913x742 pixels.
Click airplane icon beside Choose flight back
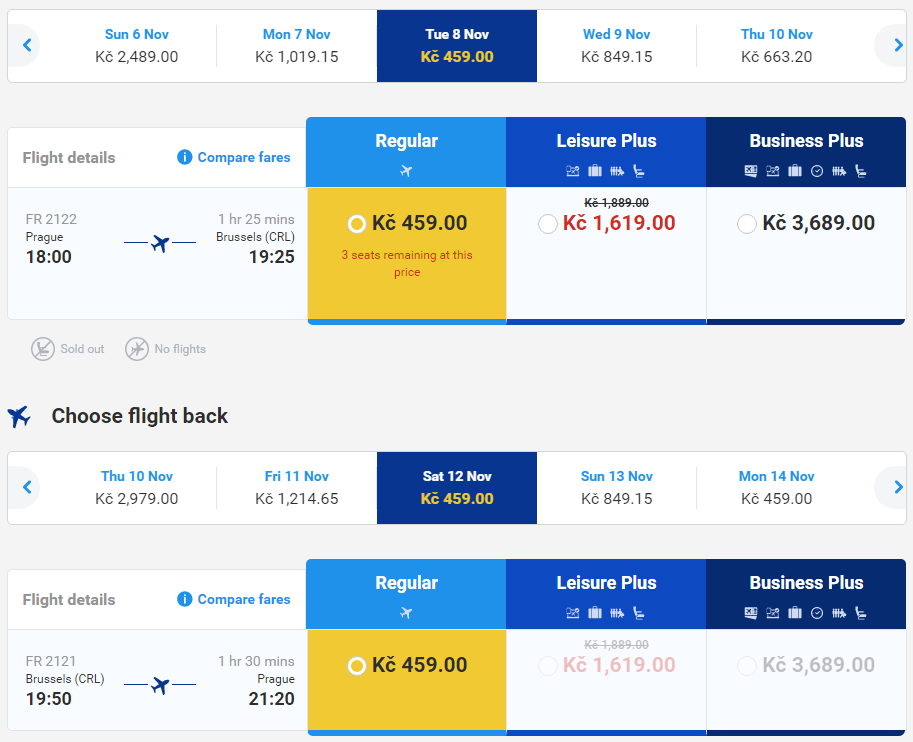(19, 416)
